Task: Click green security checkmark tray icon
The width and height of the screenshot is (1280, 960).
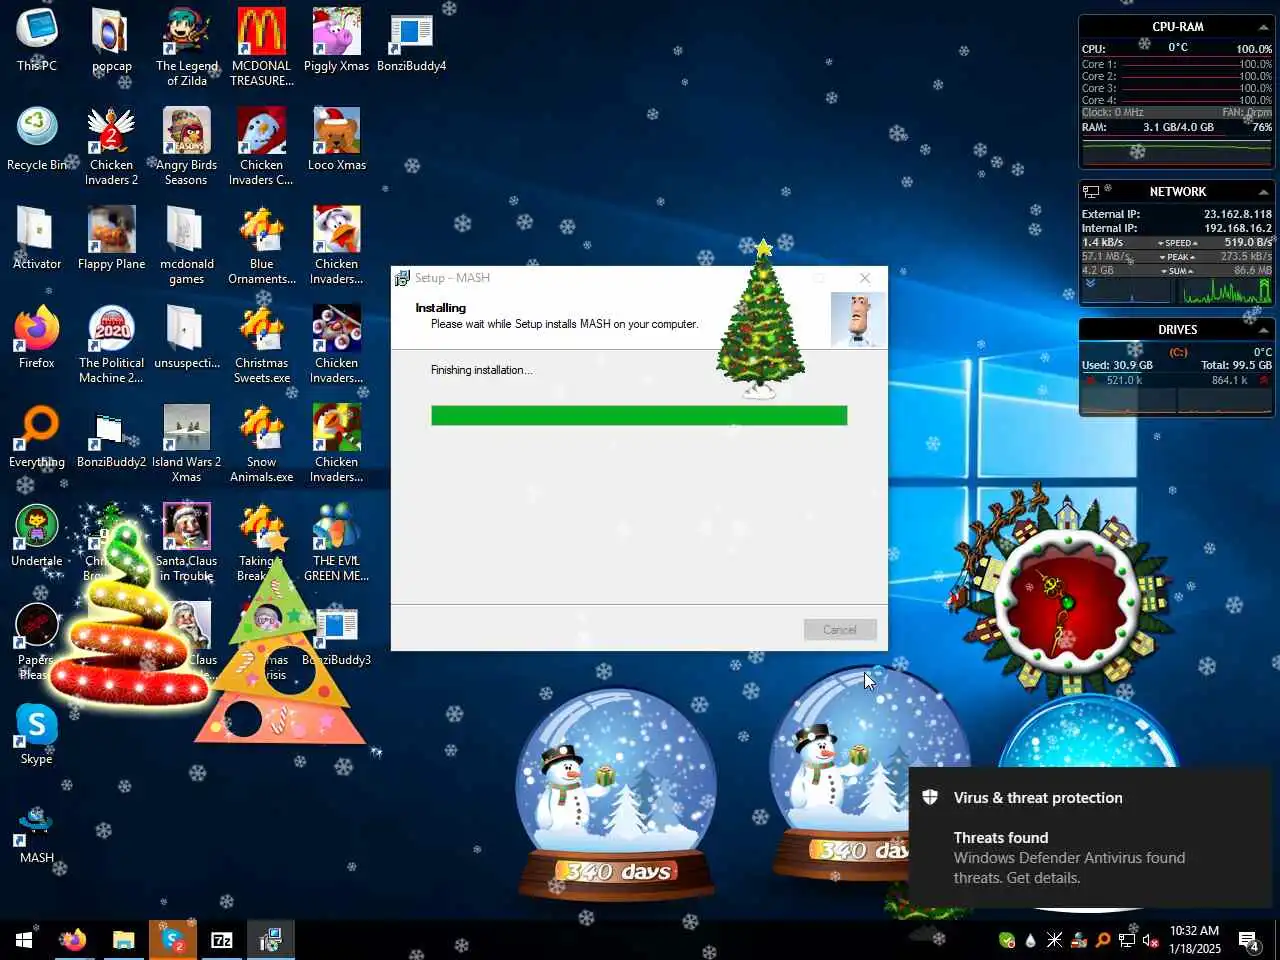Action: click(x=1007, y=940)
